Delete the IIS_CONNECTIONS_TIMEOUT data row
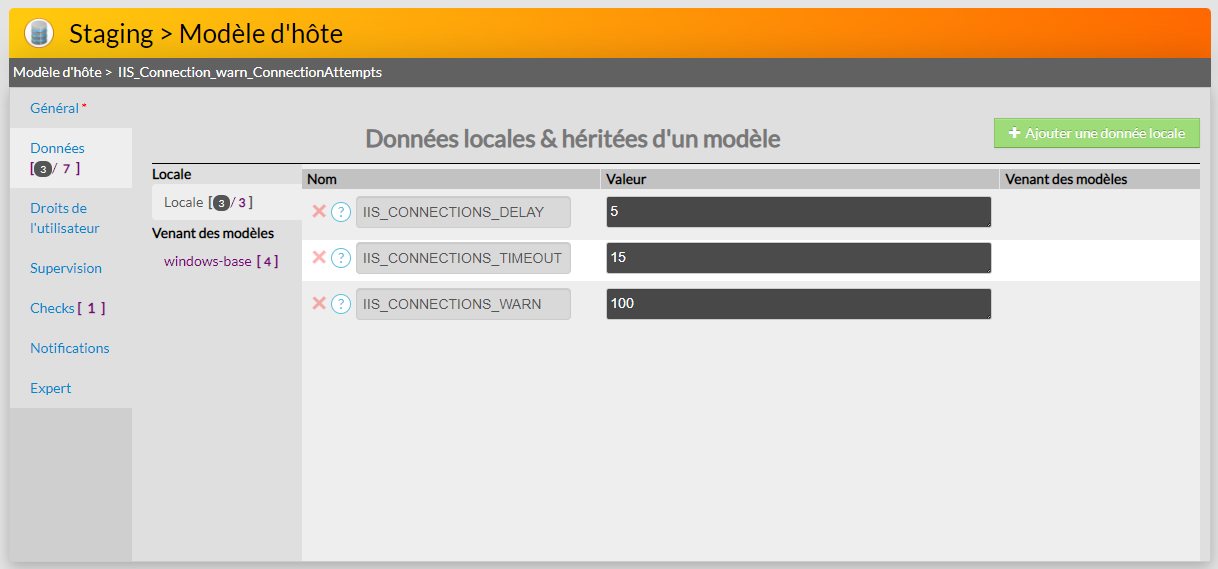The width and height of the screenshot is (1218, 569). (319, 257)
